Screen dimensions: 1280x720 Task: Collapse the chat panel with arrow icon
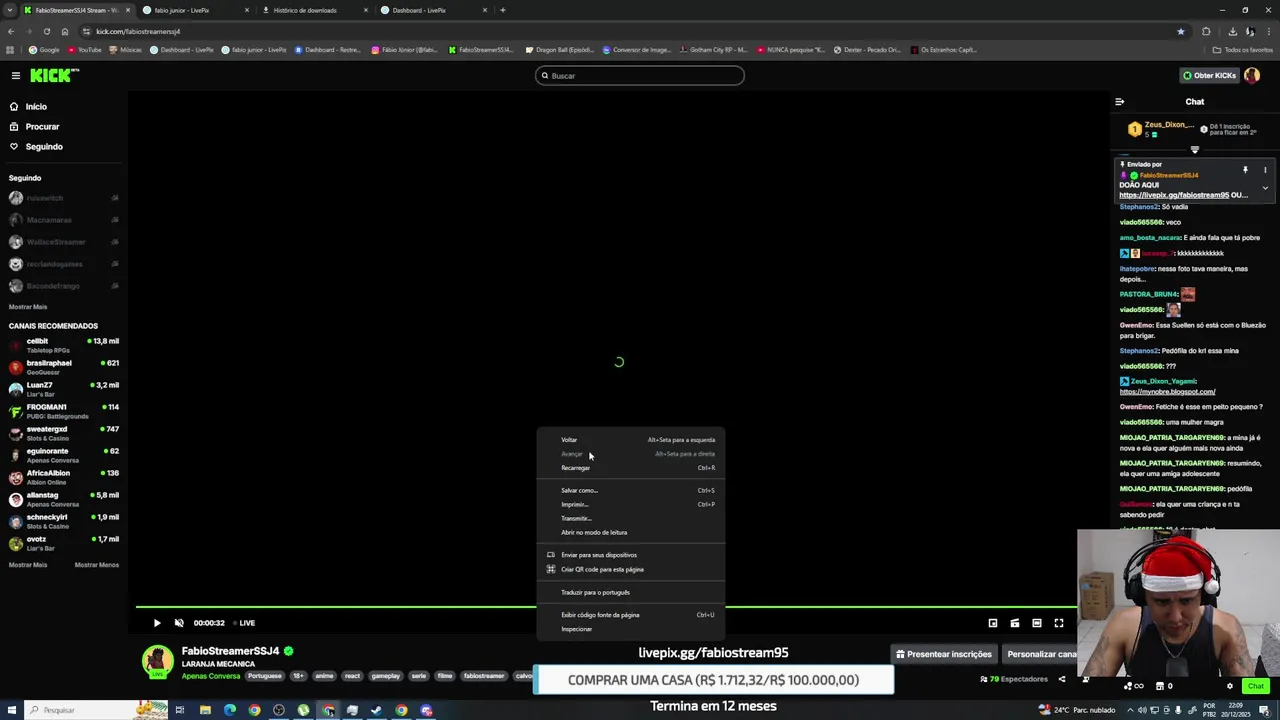coord(1119,101)
